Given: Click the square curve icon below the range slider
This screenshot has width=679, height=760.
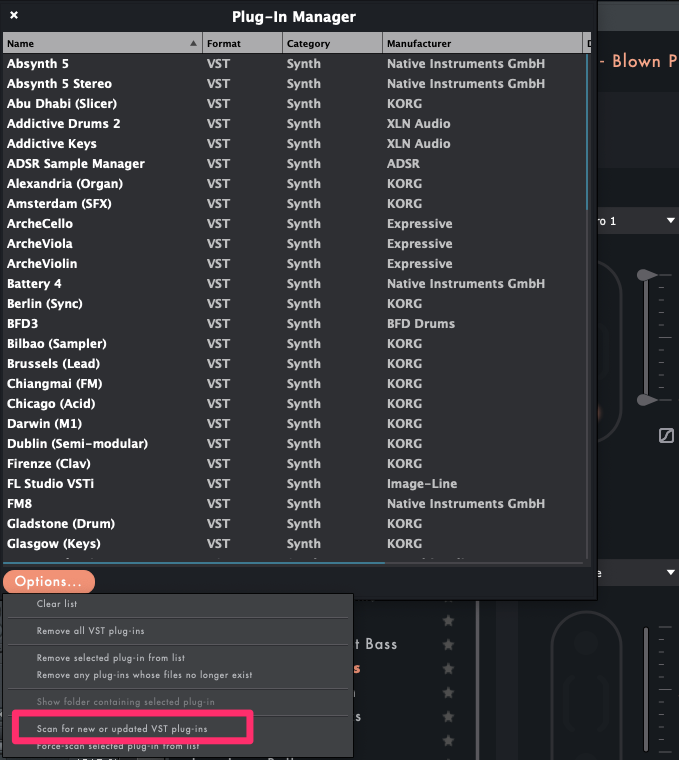Looking at the screenshot, I should (667, 435).
